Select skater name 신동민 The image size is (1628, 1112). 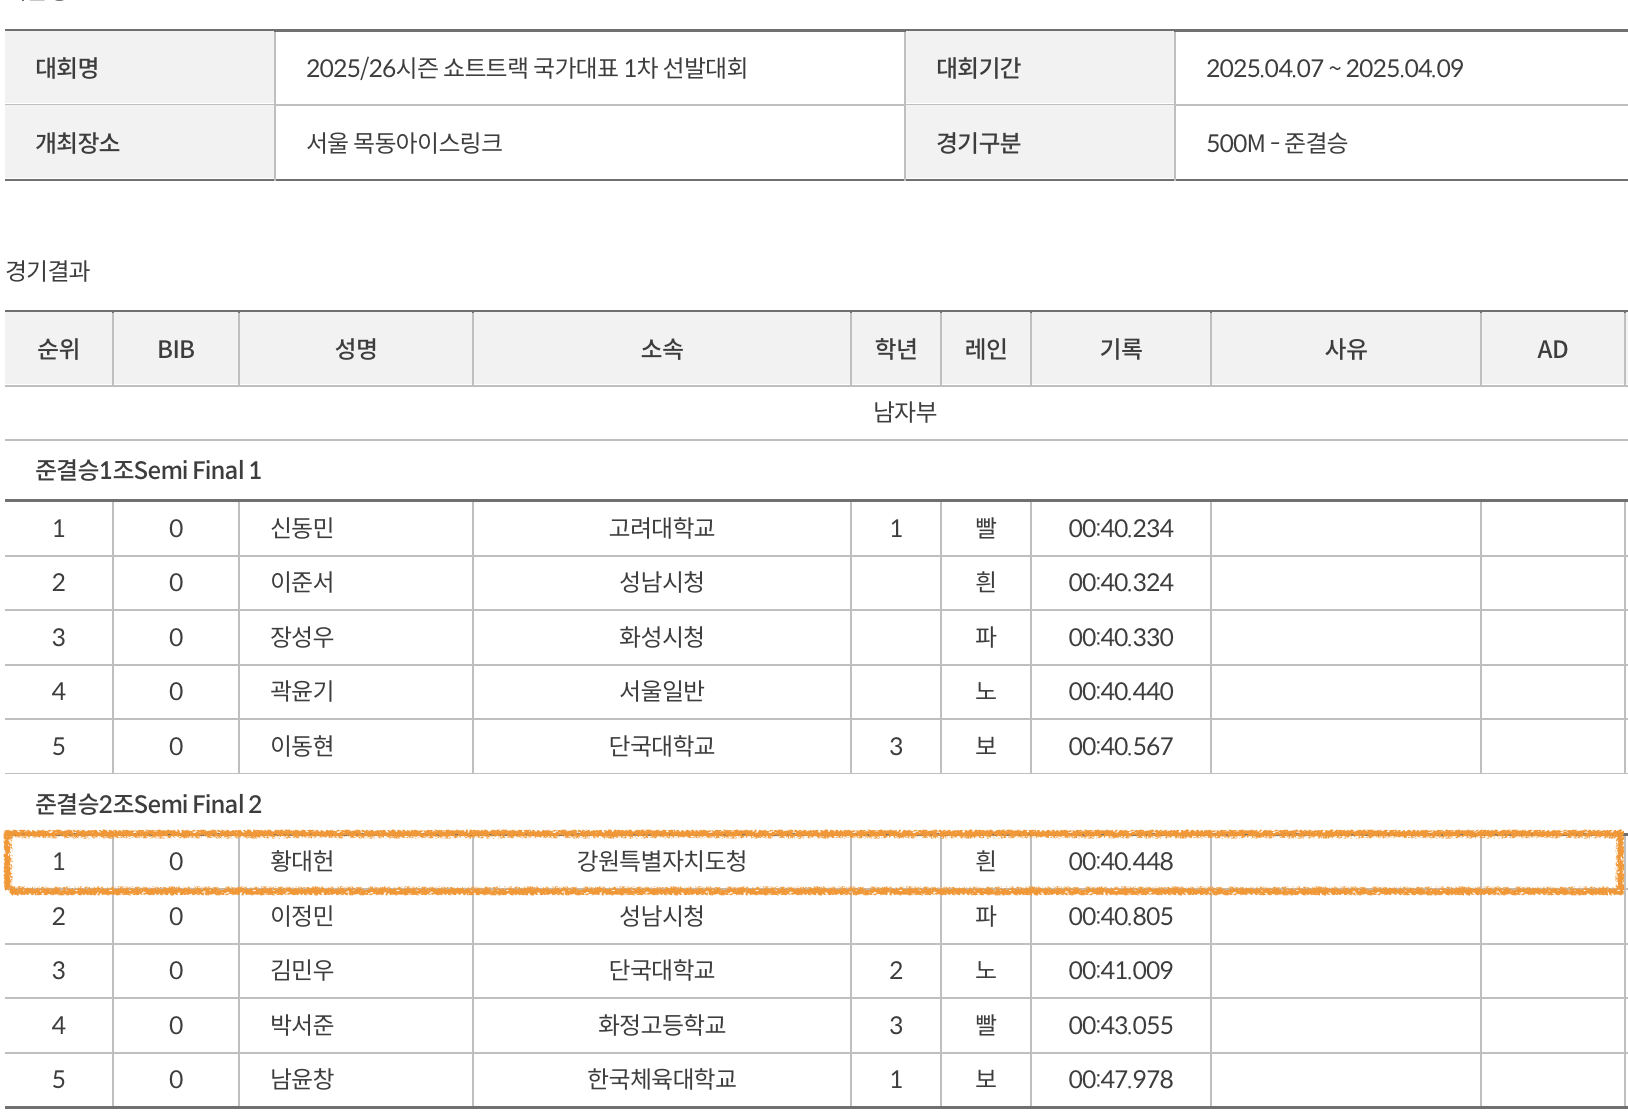(x=302, y=528)
